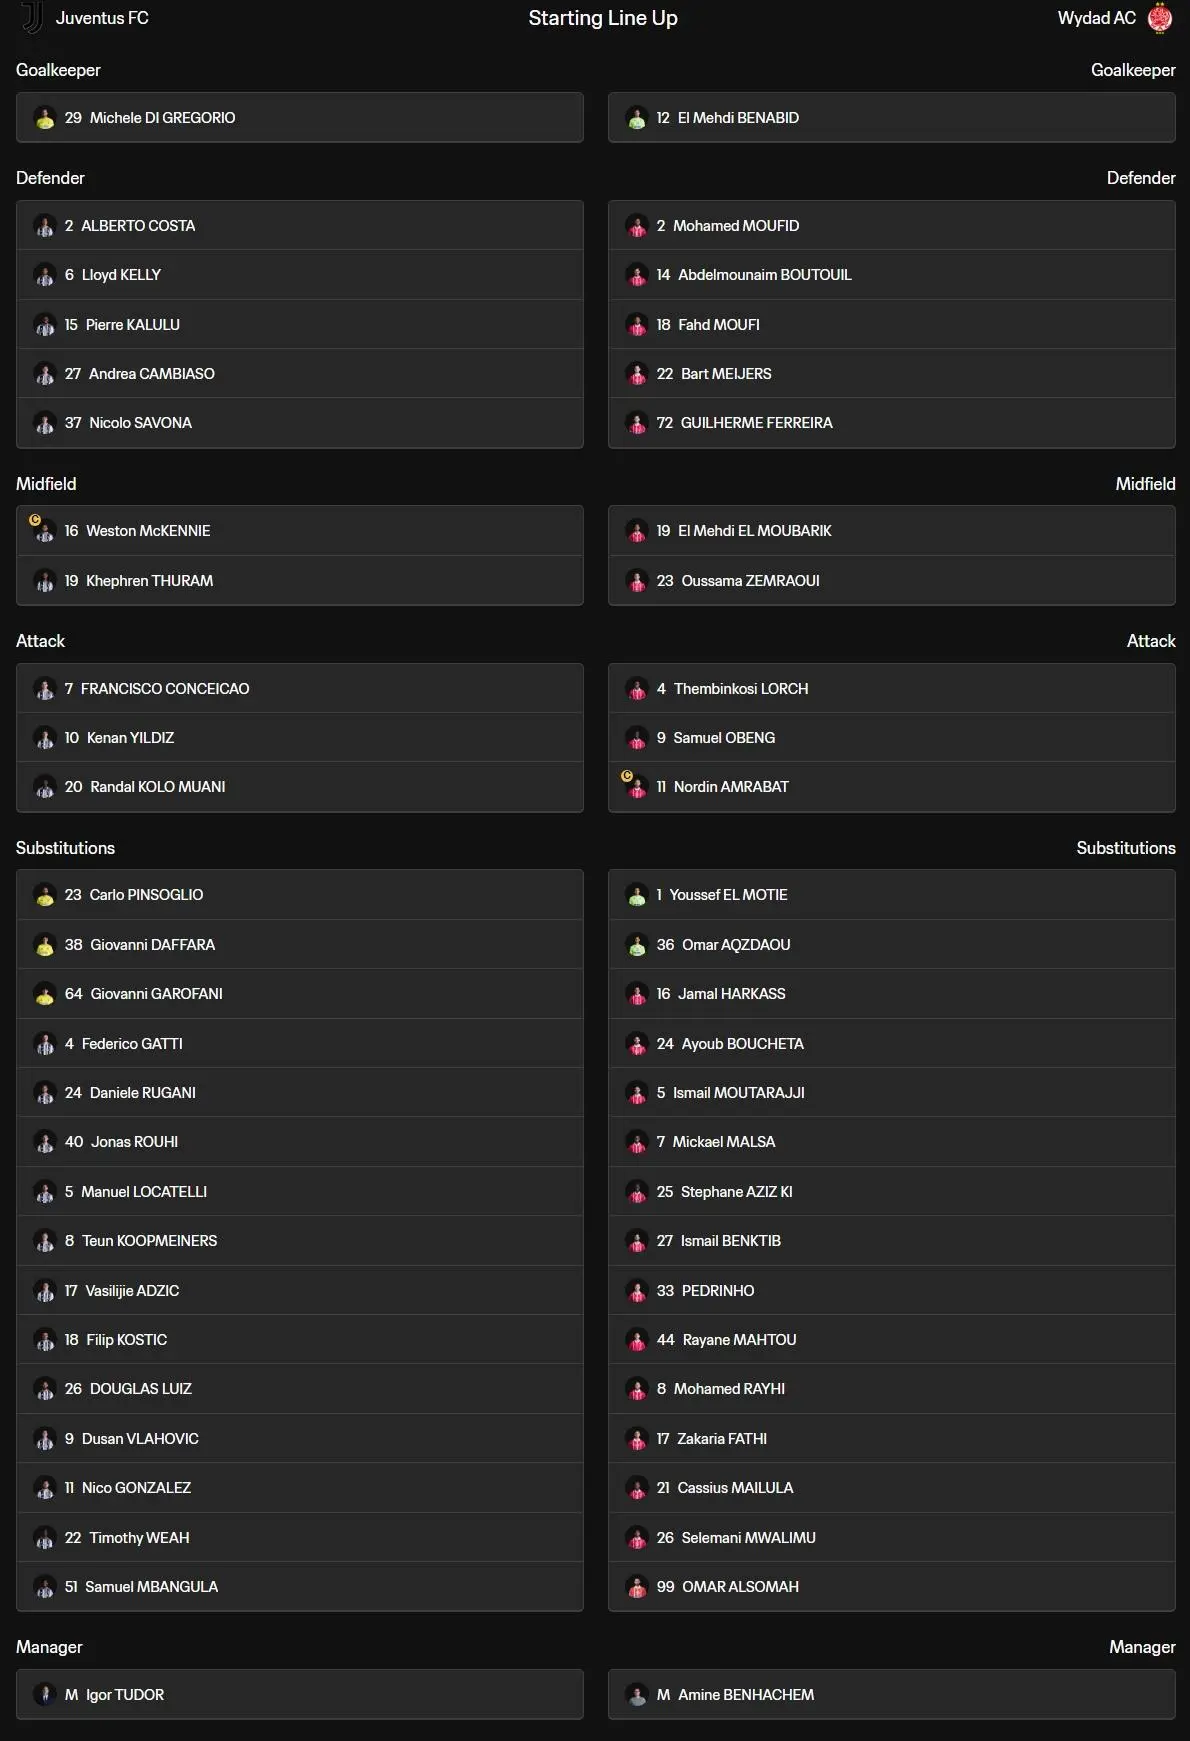Open Teun Koopmeiners substitute entry
This screenshot has height=1741, width=1190.
click(x=300, y=1241)
